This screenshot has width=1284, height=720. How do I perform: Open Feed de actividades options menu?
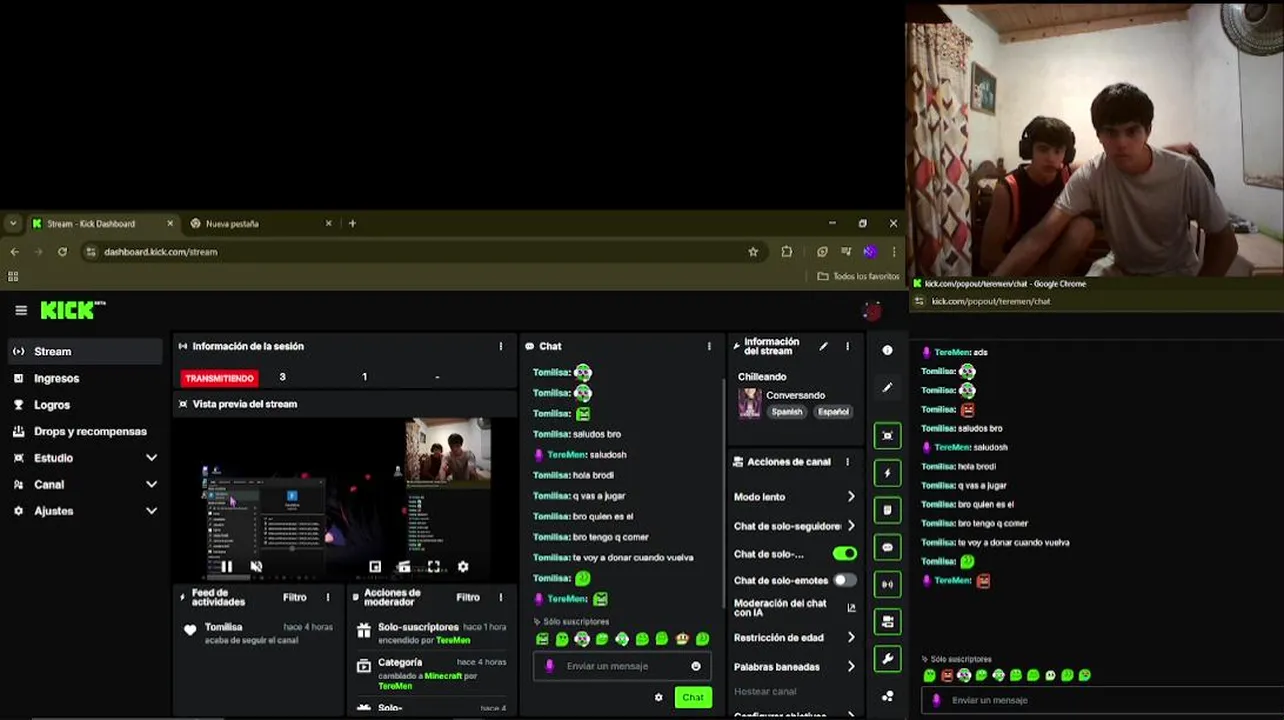click(x=328, y=597)
